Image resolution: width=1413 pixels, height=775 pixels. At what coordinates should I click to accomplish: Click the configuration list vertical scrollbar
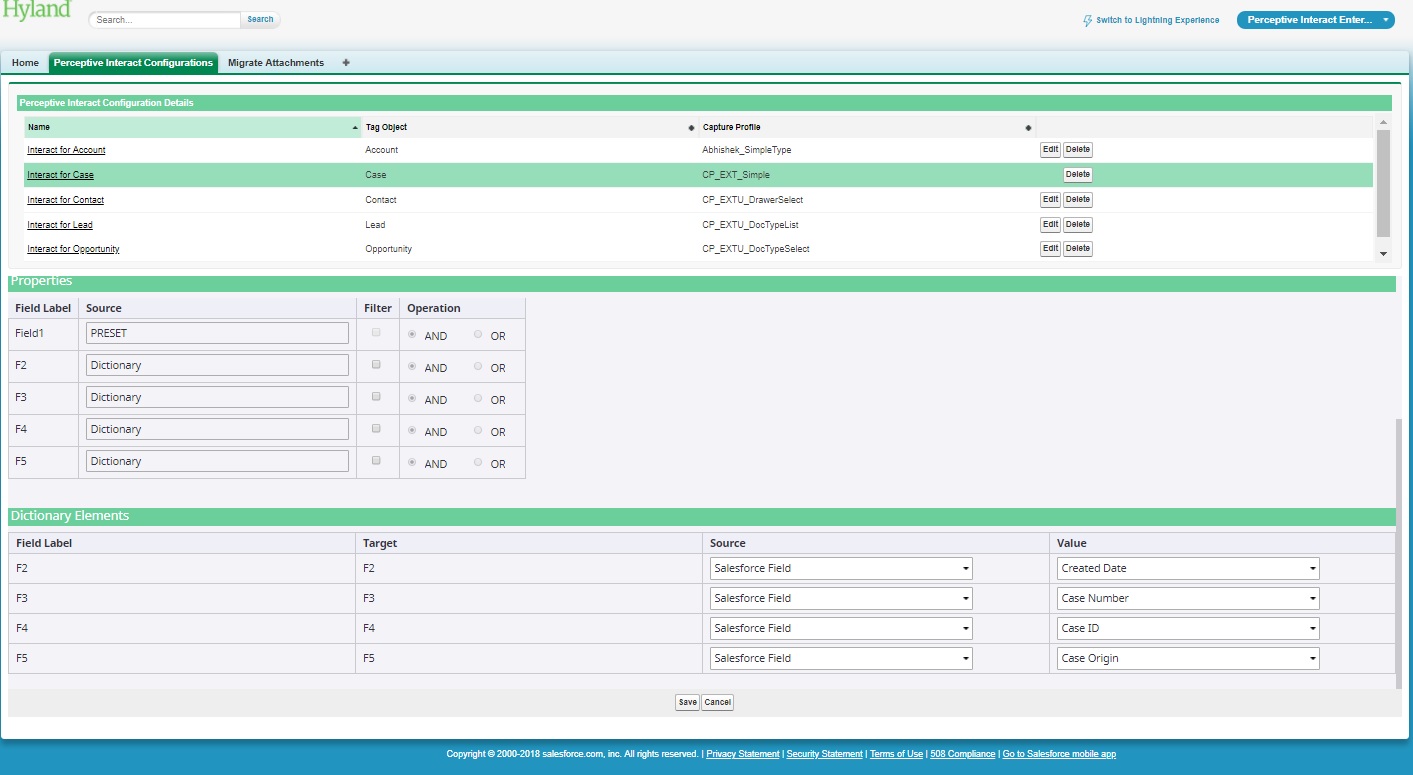click(x=1384, y=183)
